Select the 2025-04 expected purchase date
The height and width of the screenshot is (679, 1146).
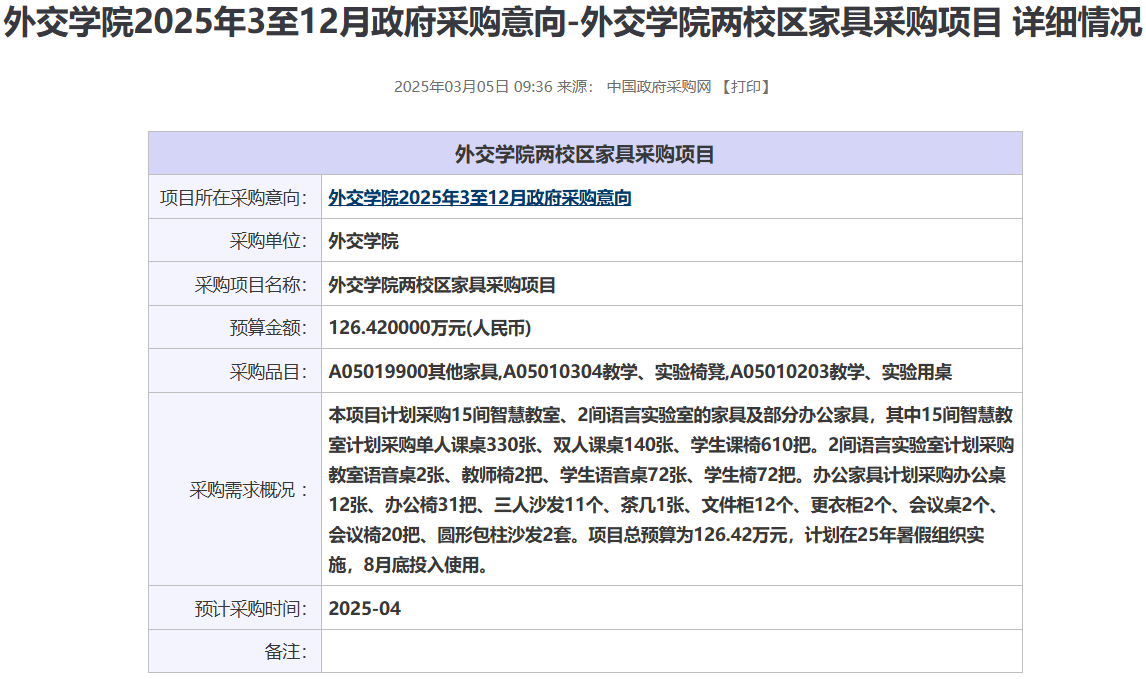(364, 608)
